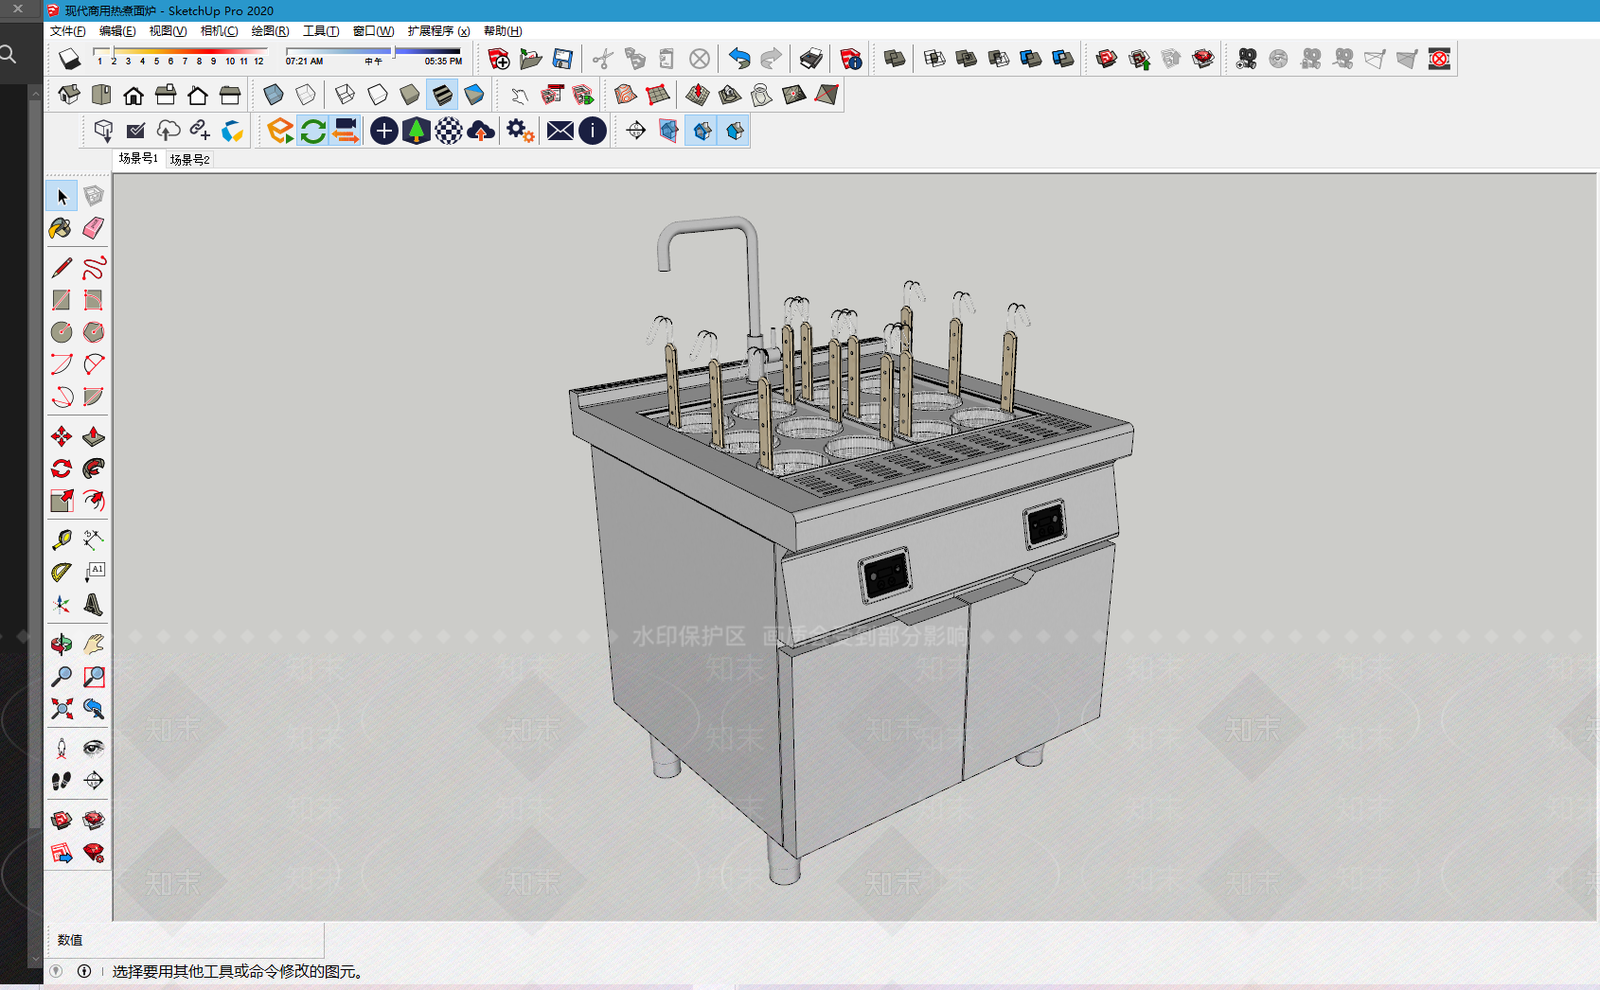Pick the Walk footprints tool
The height and width of the screenshot is (990, 1600).
pyautogui.click(x=61, y=780)
